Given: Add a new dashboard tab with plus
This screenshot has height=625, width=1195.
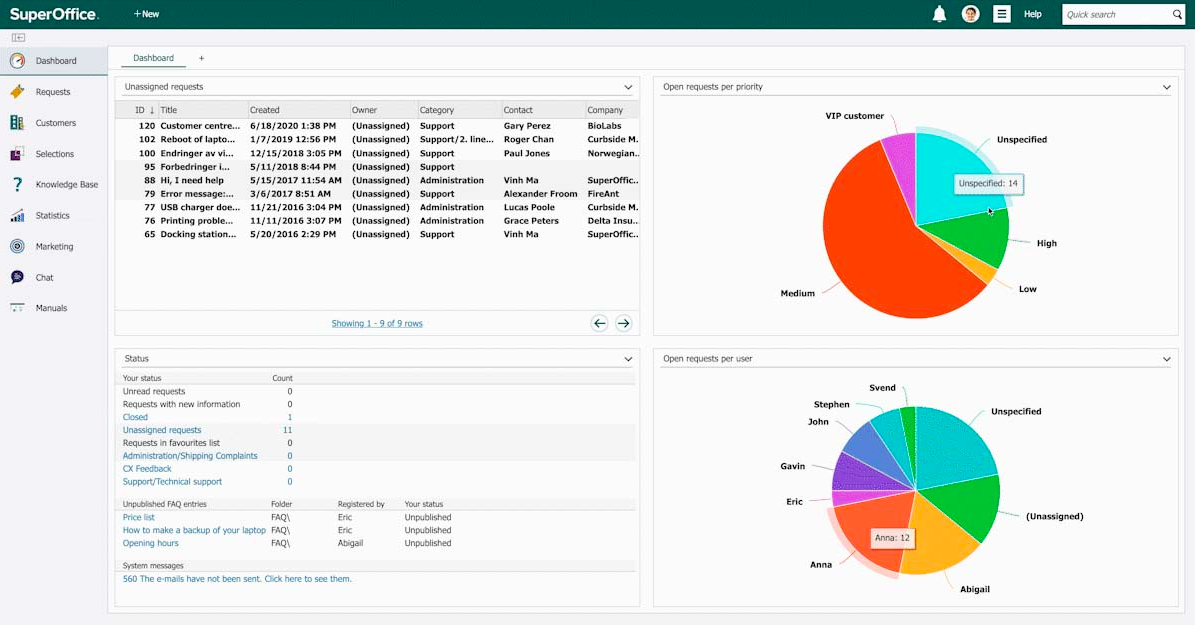Looking at the screenshot, I should 201,58.
